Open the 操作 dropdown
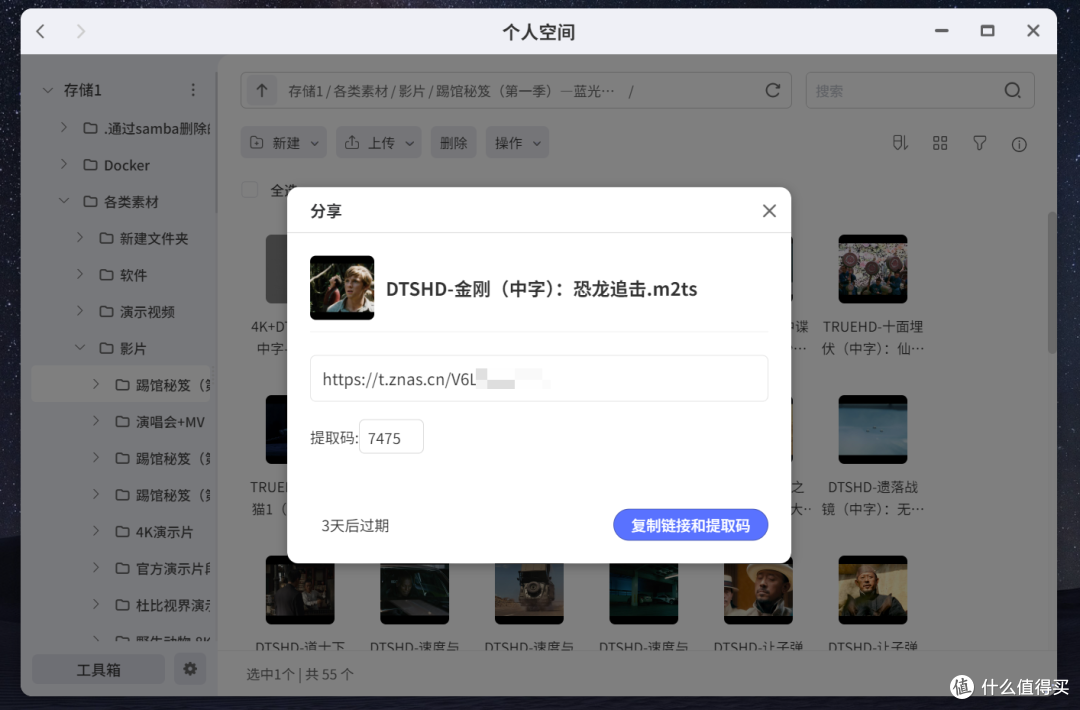 point(517,143)
